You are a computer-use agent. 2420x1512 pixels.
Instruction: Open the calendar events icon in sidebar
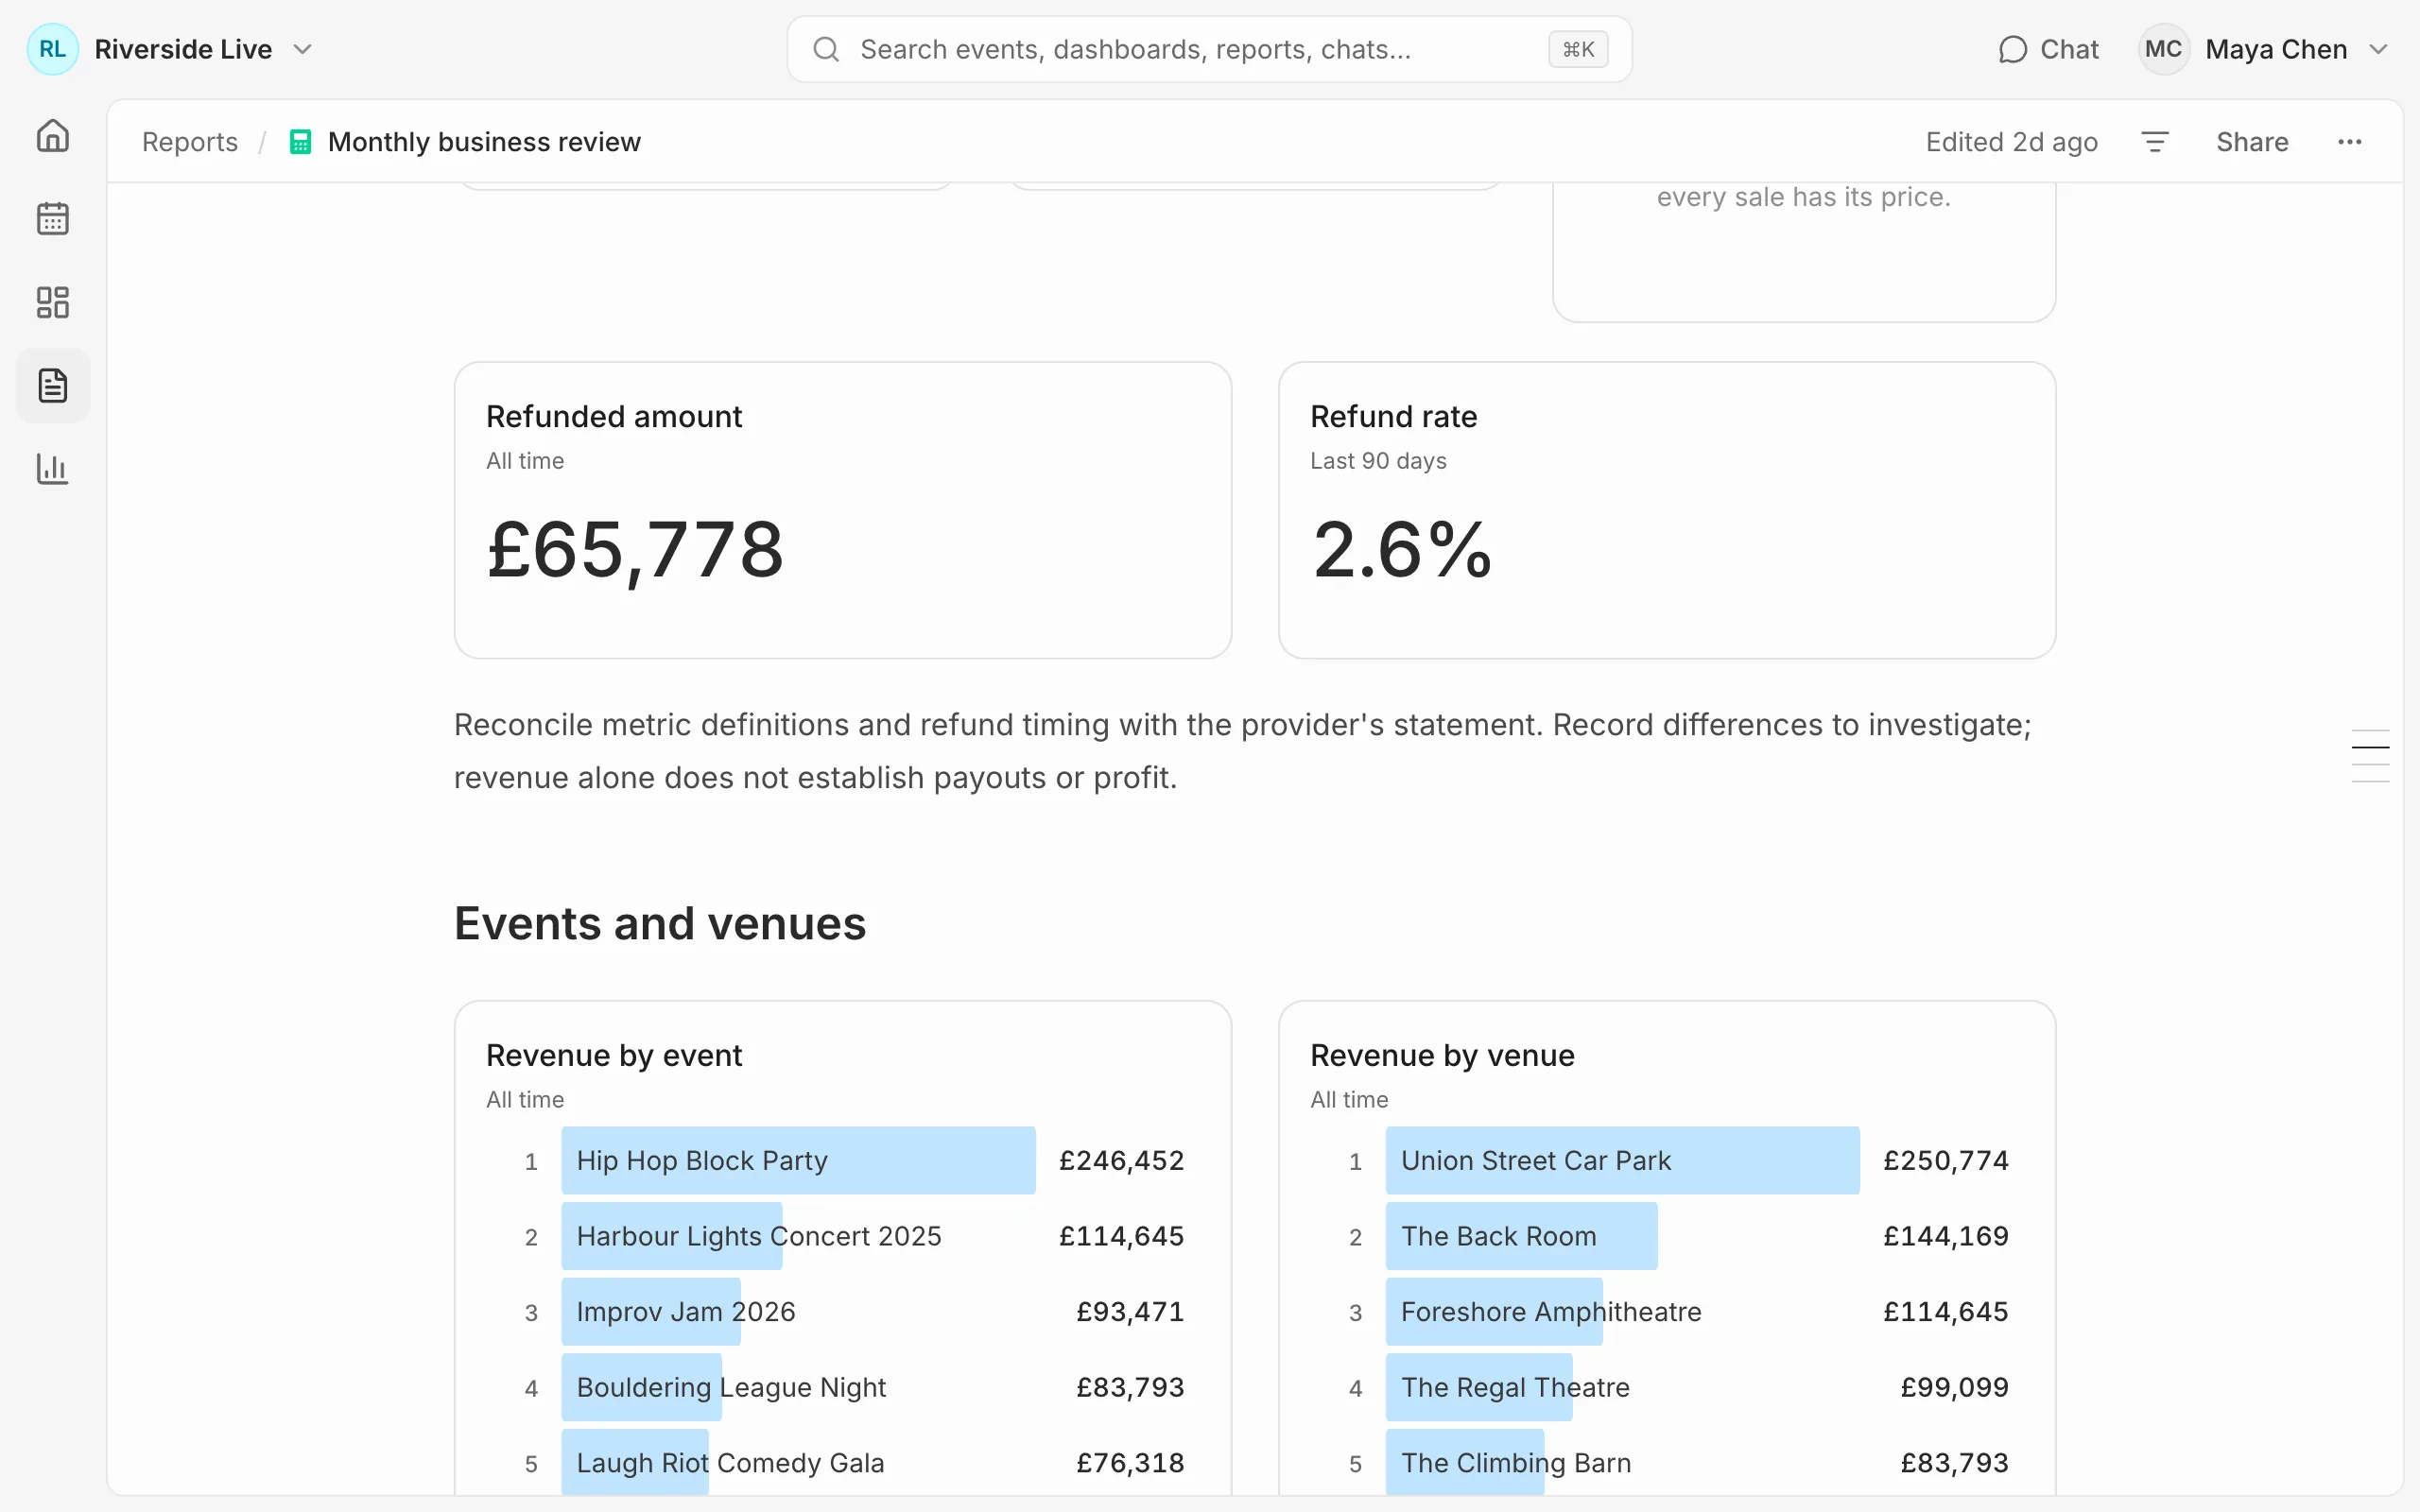click(x=52, y=218)
